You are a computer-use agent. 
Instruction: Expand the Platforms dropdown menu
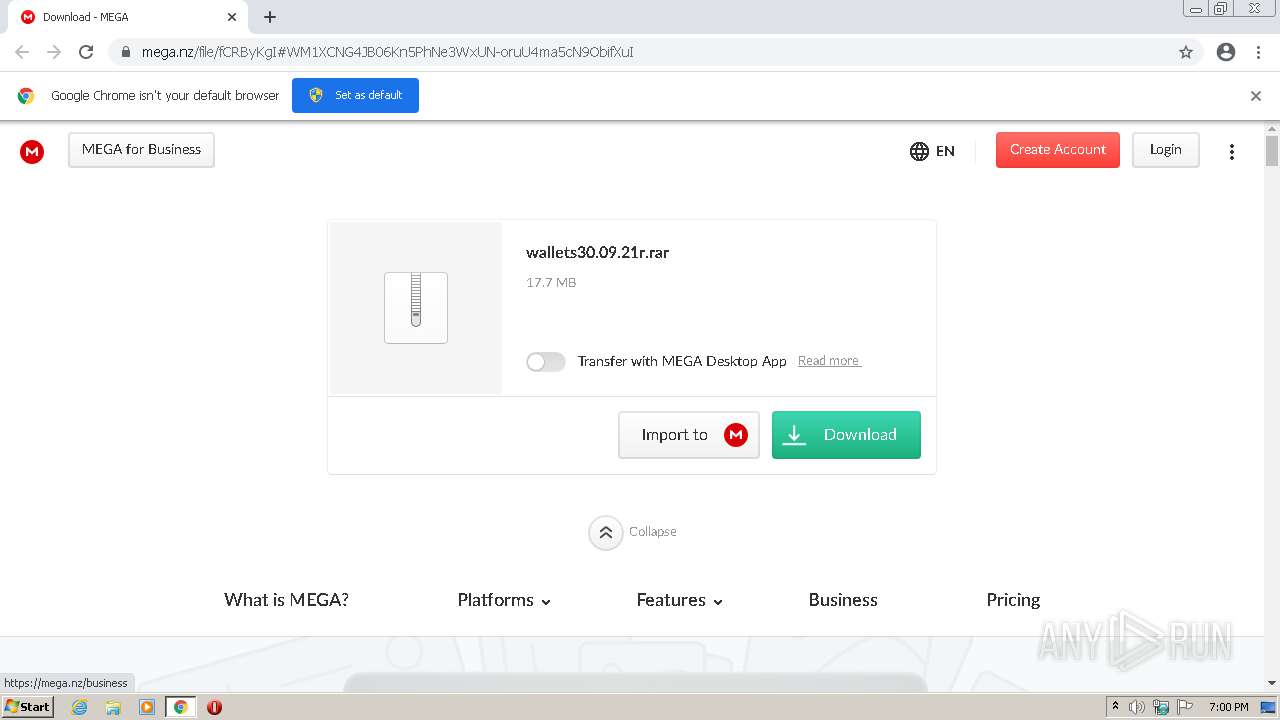[504, 600]
